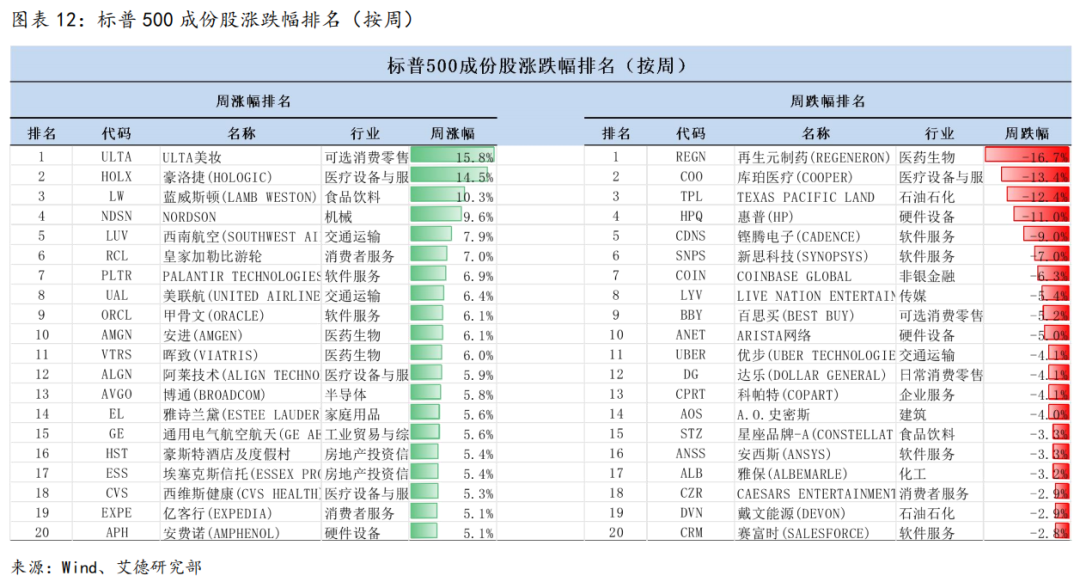This screenshot has height=588, width=1080.
Task: Select the -12.4% weekly loss value
Action: click(1045, 197)
